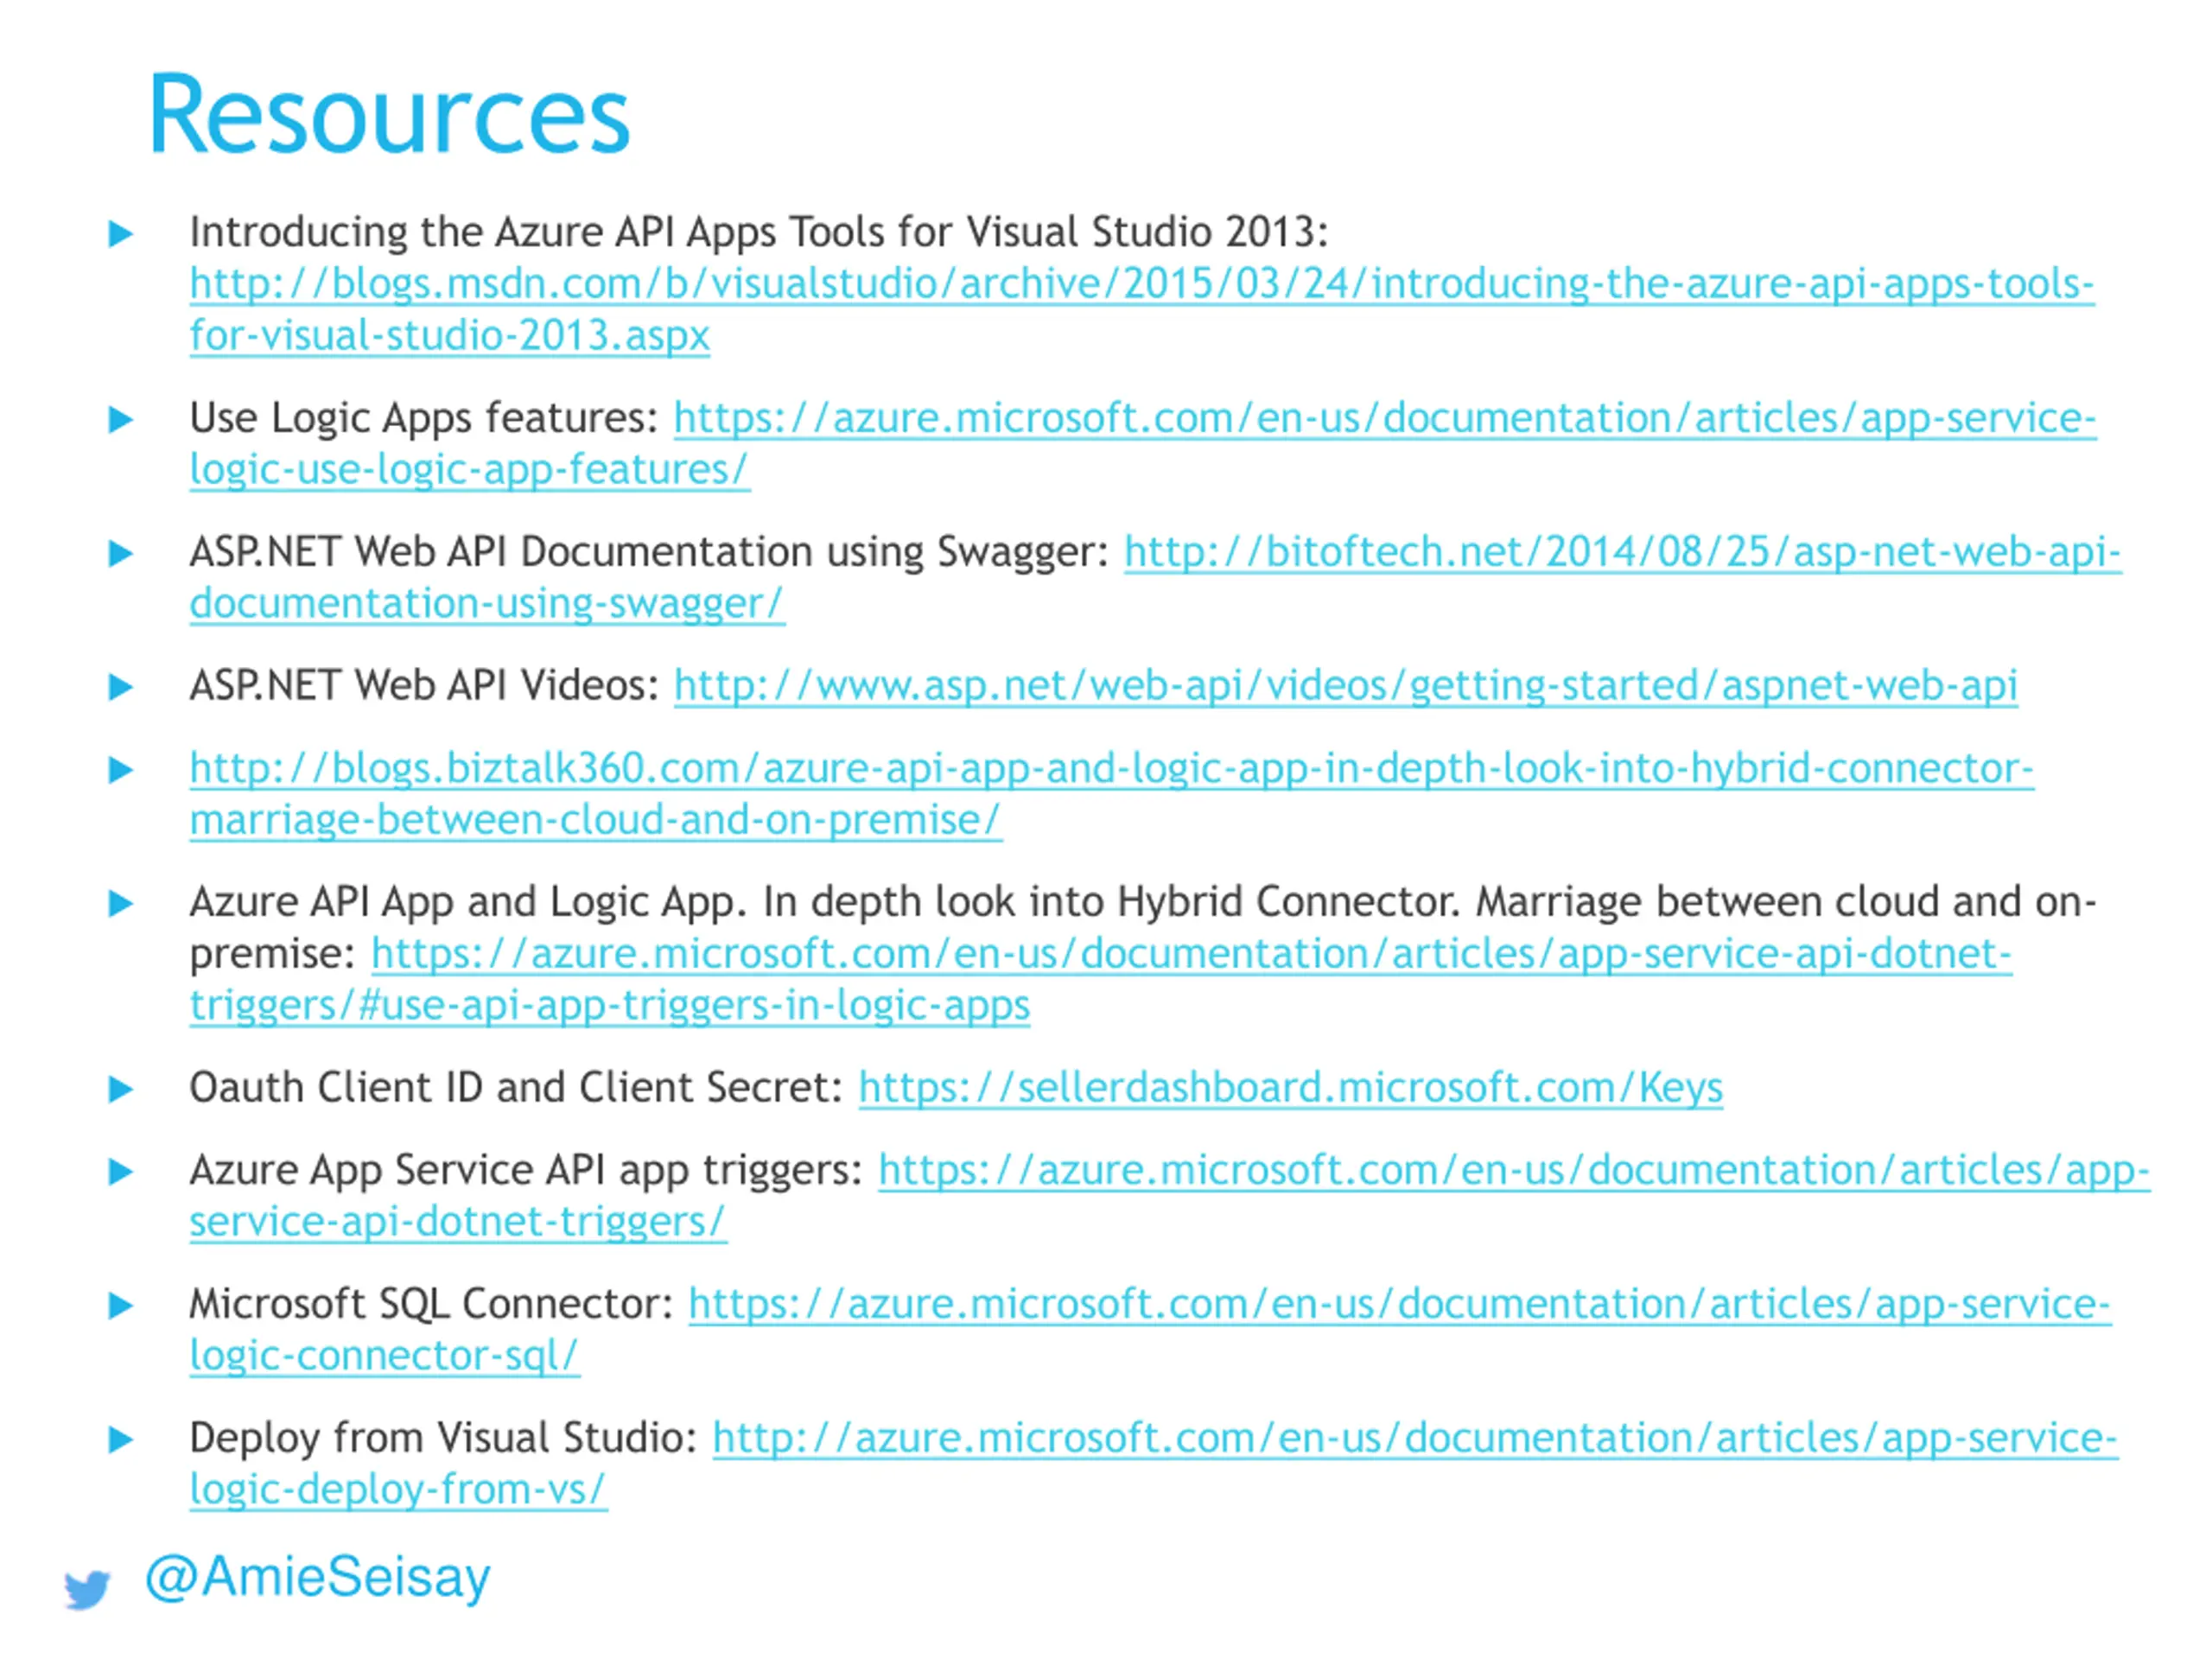This screenshot has width=2212, height=1659.
Task: Click the Twitter bird icon
Action: pos(88,1589)
